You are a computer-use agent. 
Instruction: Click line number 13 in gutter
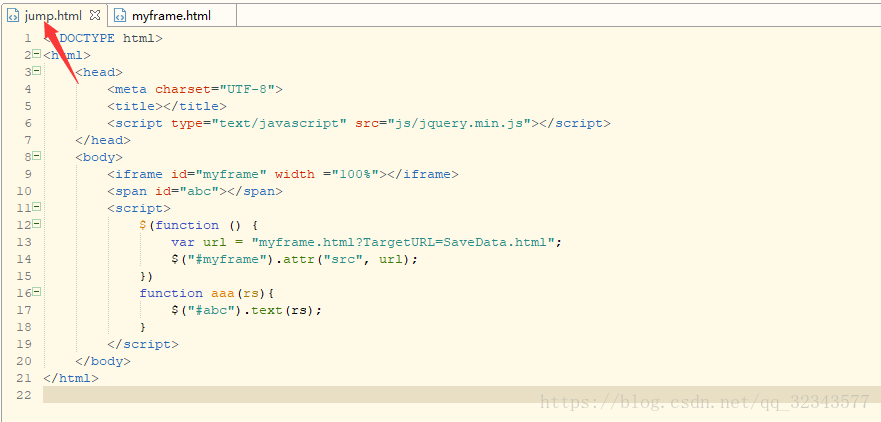tap(24, 242)
